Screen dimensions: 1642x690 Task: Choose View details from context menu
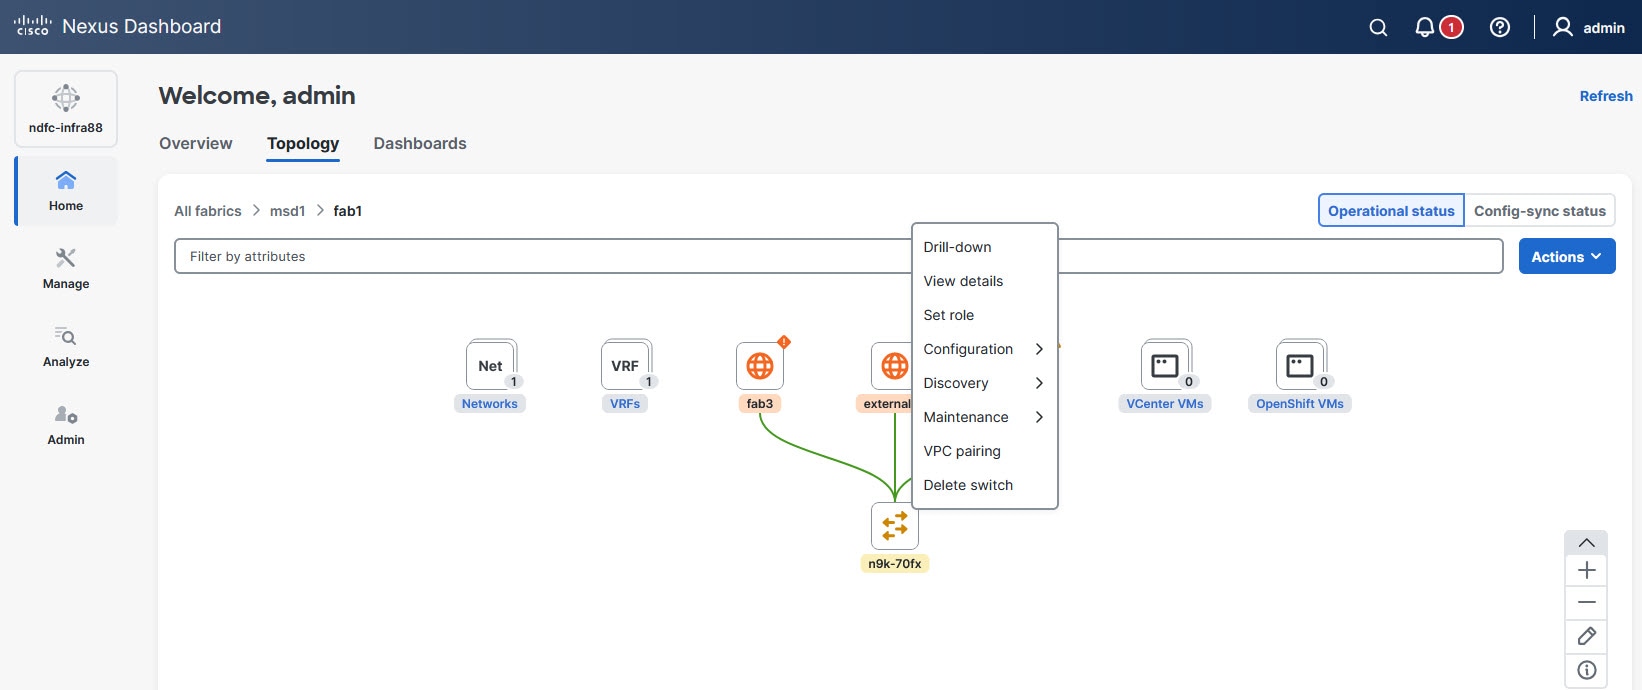click(984, 281)
